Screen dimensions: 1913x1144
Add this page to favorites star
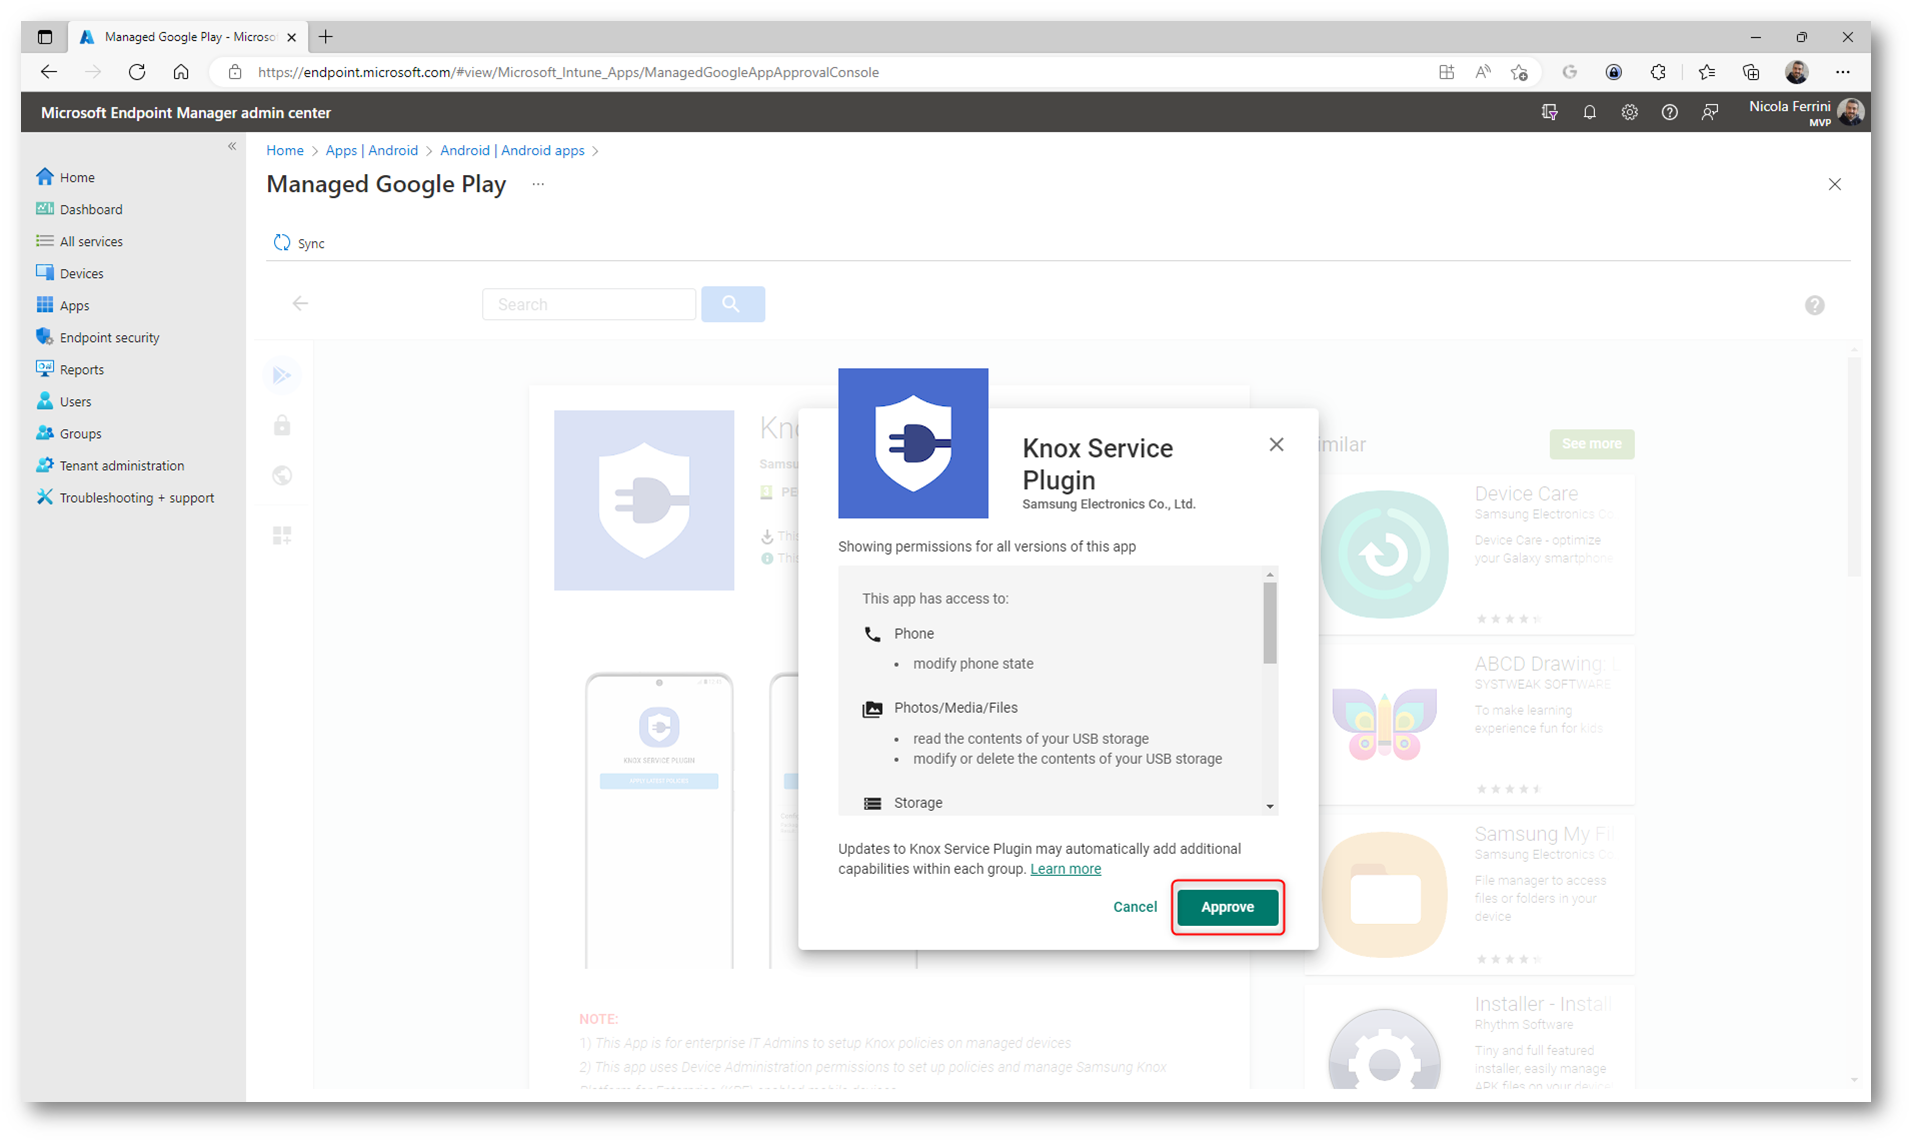coord(1519,72)
